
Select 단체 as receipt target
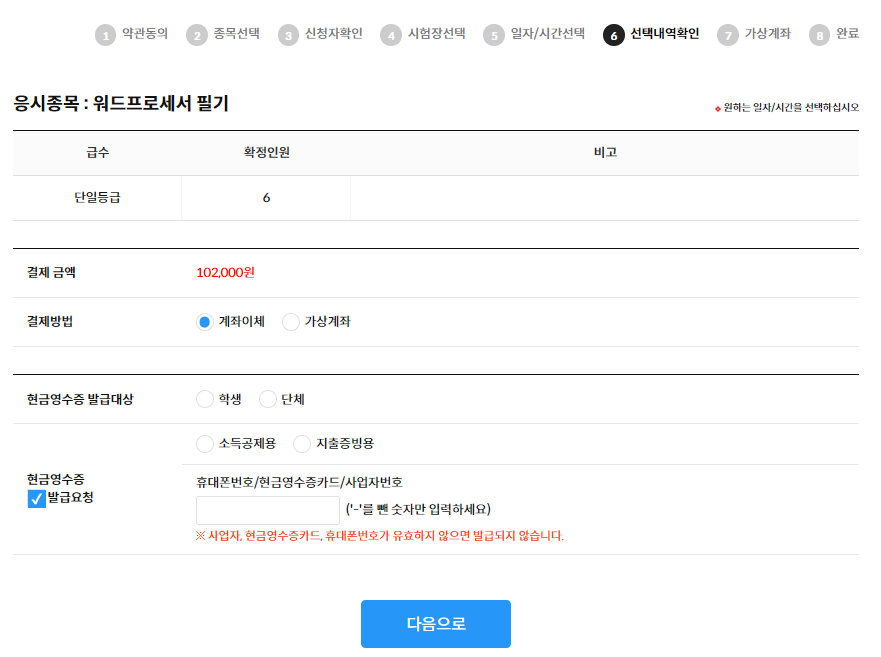click(x=268, y=399)
